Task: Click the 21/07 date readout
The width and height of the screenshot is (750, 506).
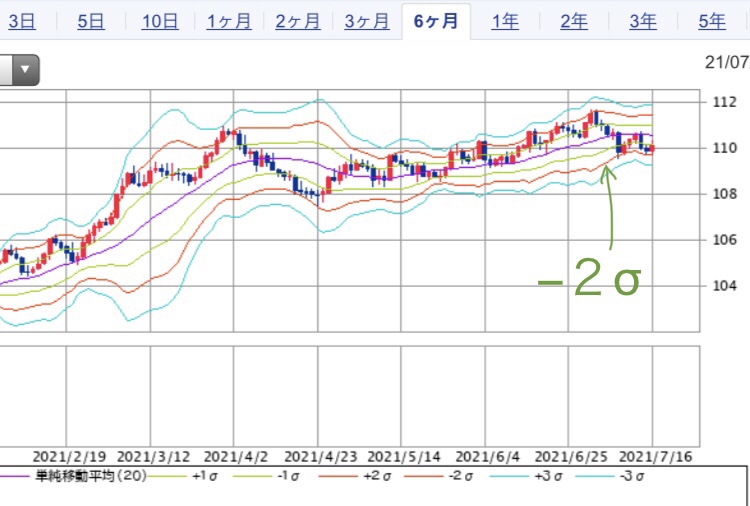Action: pyautogui.click(x=727, y=62)
